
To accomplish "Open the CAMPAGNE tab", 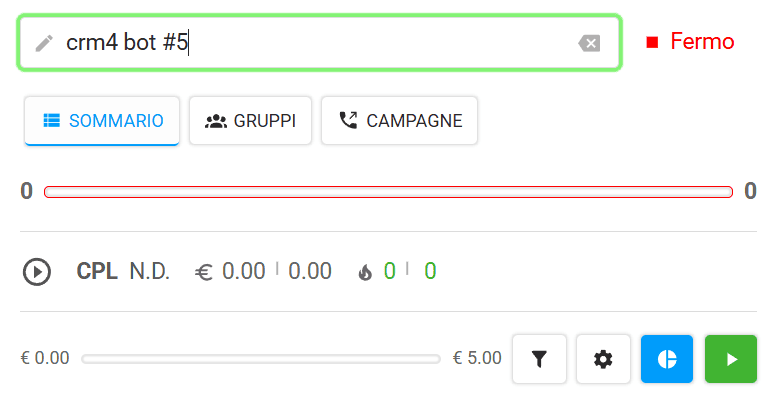I will point(399,121).
